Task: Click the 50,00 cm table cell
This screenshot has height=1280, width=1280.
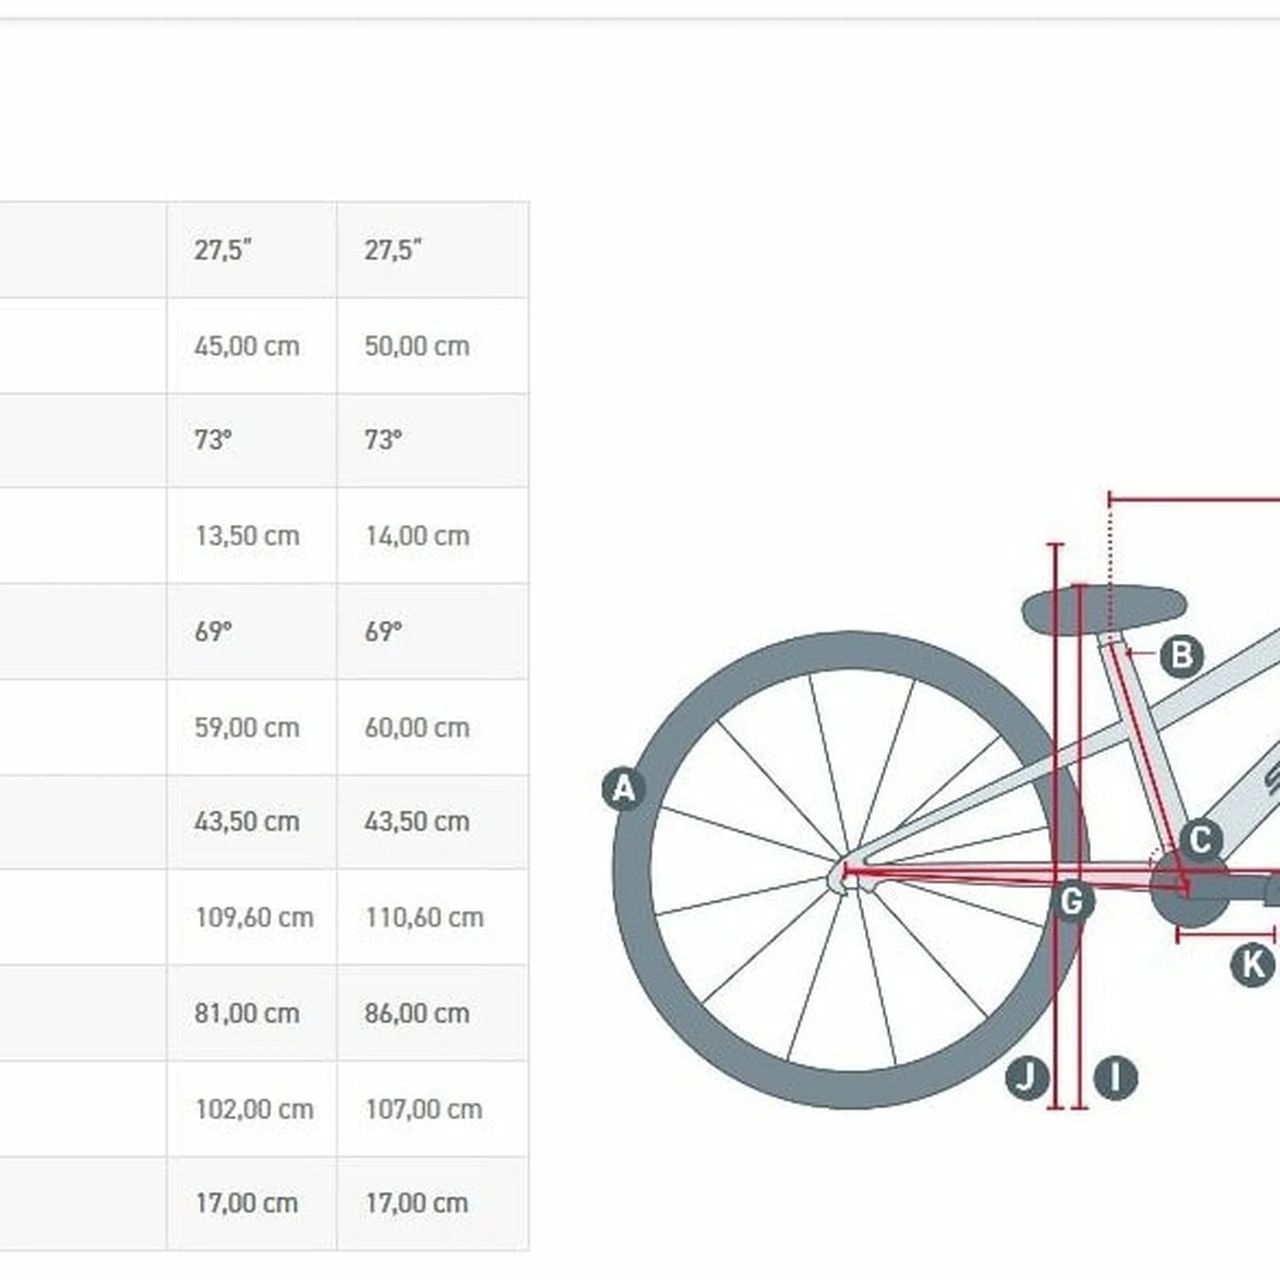Action: pos(417,346)
